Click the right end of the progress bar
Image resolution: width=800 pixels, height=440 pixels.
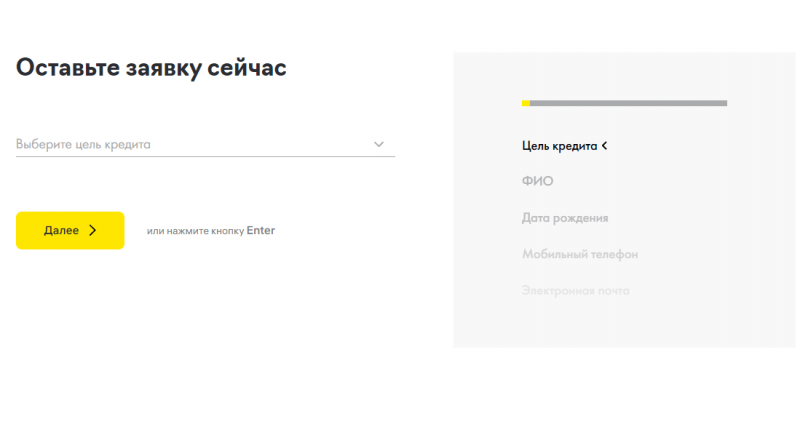pyautogui.click(x=722, y=102)
